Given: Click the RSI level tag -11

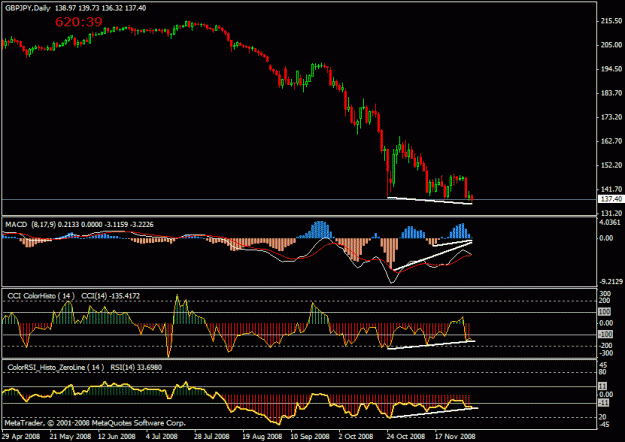Looking at the screenshot, I should [603, 403].
